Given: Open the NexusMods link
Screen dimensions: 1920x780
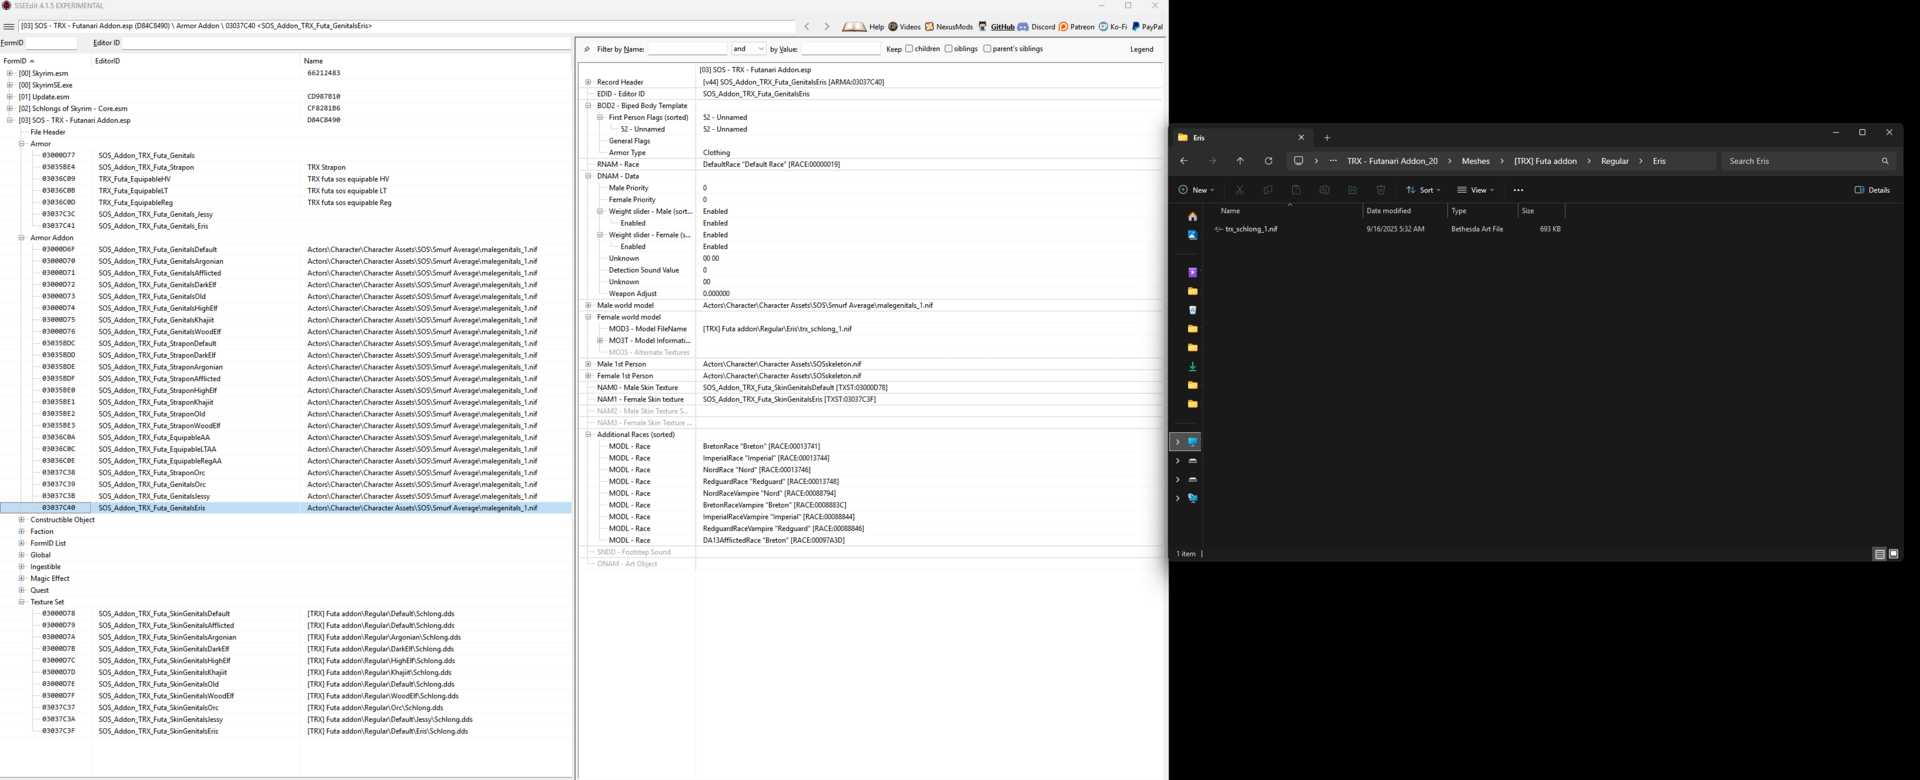Looking at the screenshot, I should [x=948, y=27].
